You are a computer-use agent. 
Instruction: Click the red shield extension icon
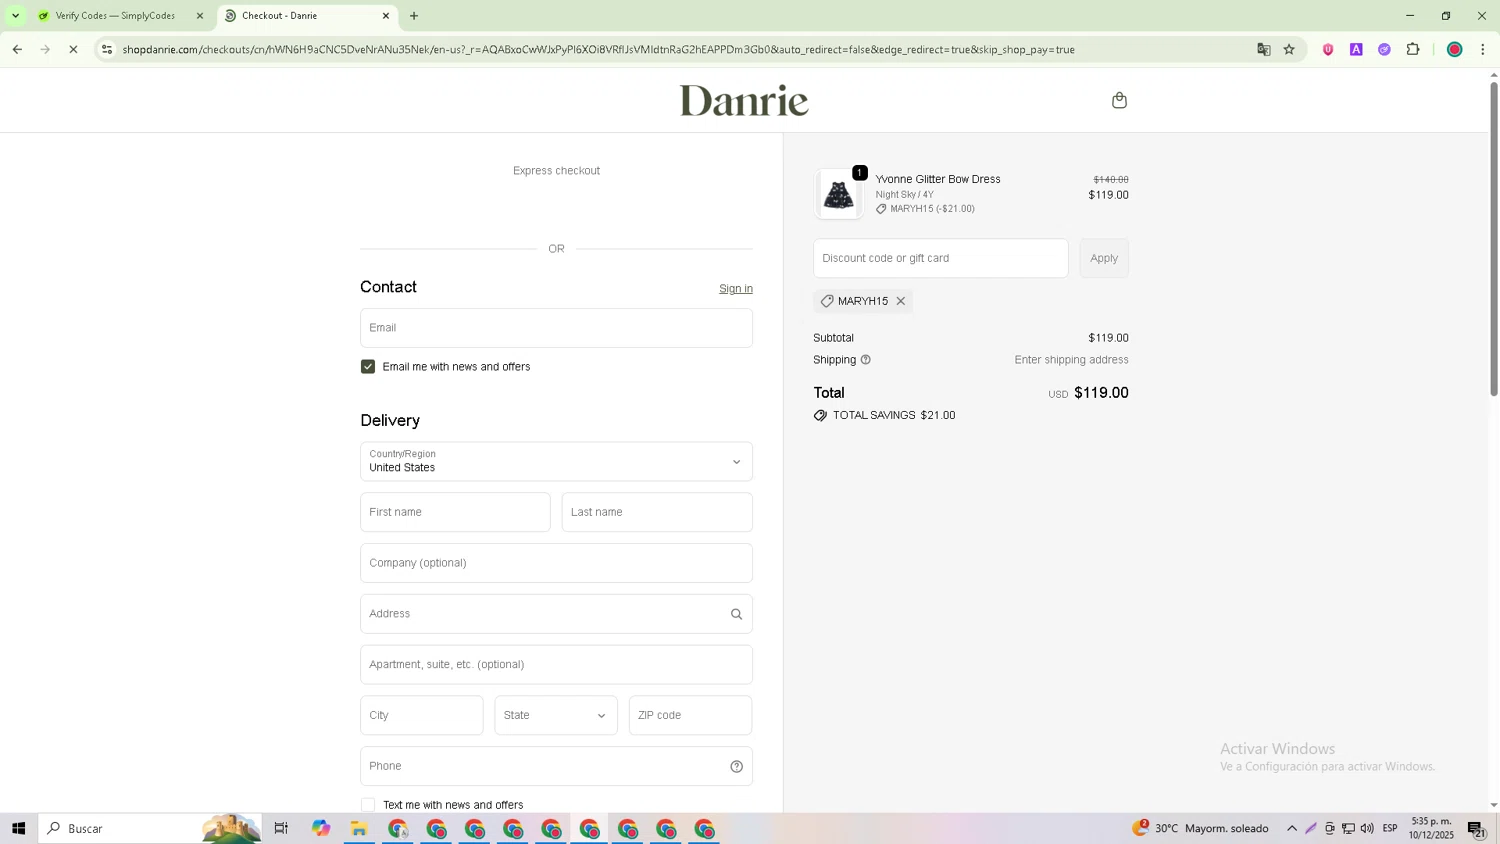[1328, 49]
